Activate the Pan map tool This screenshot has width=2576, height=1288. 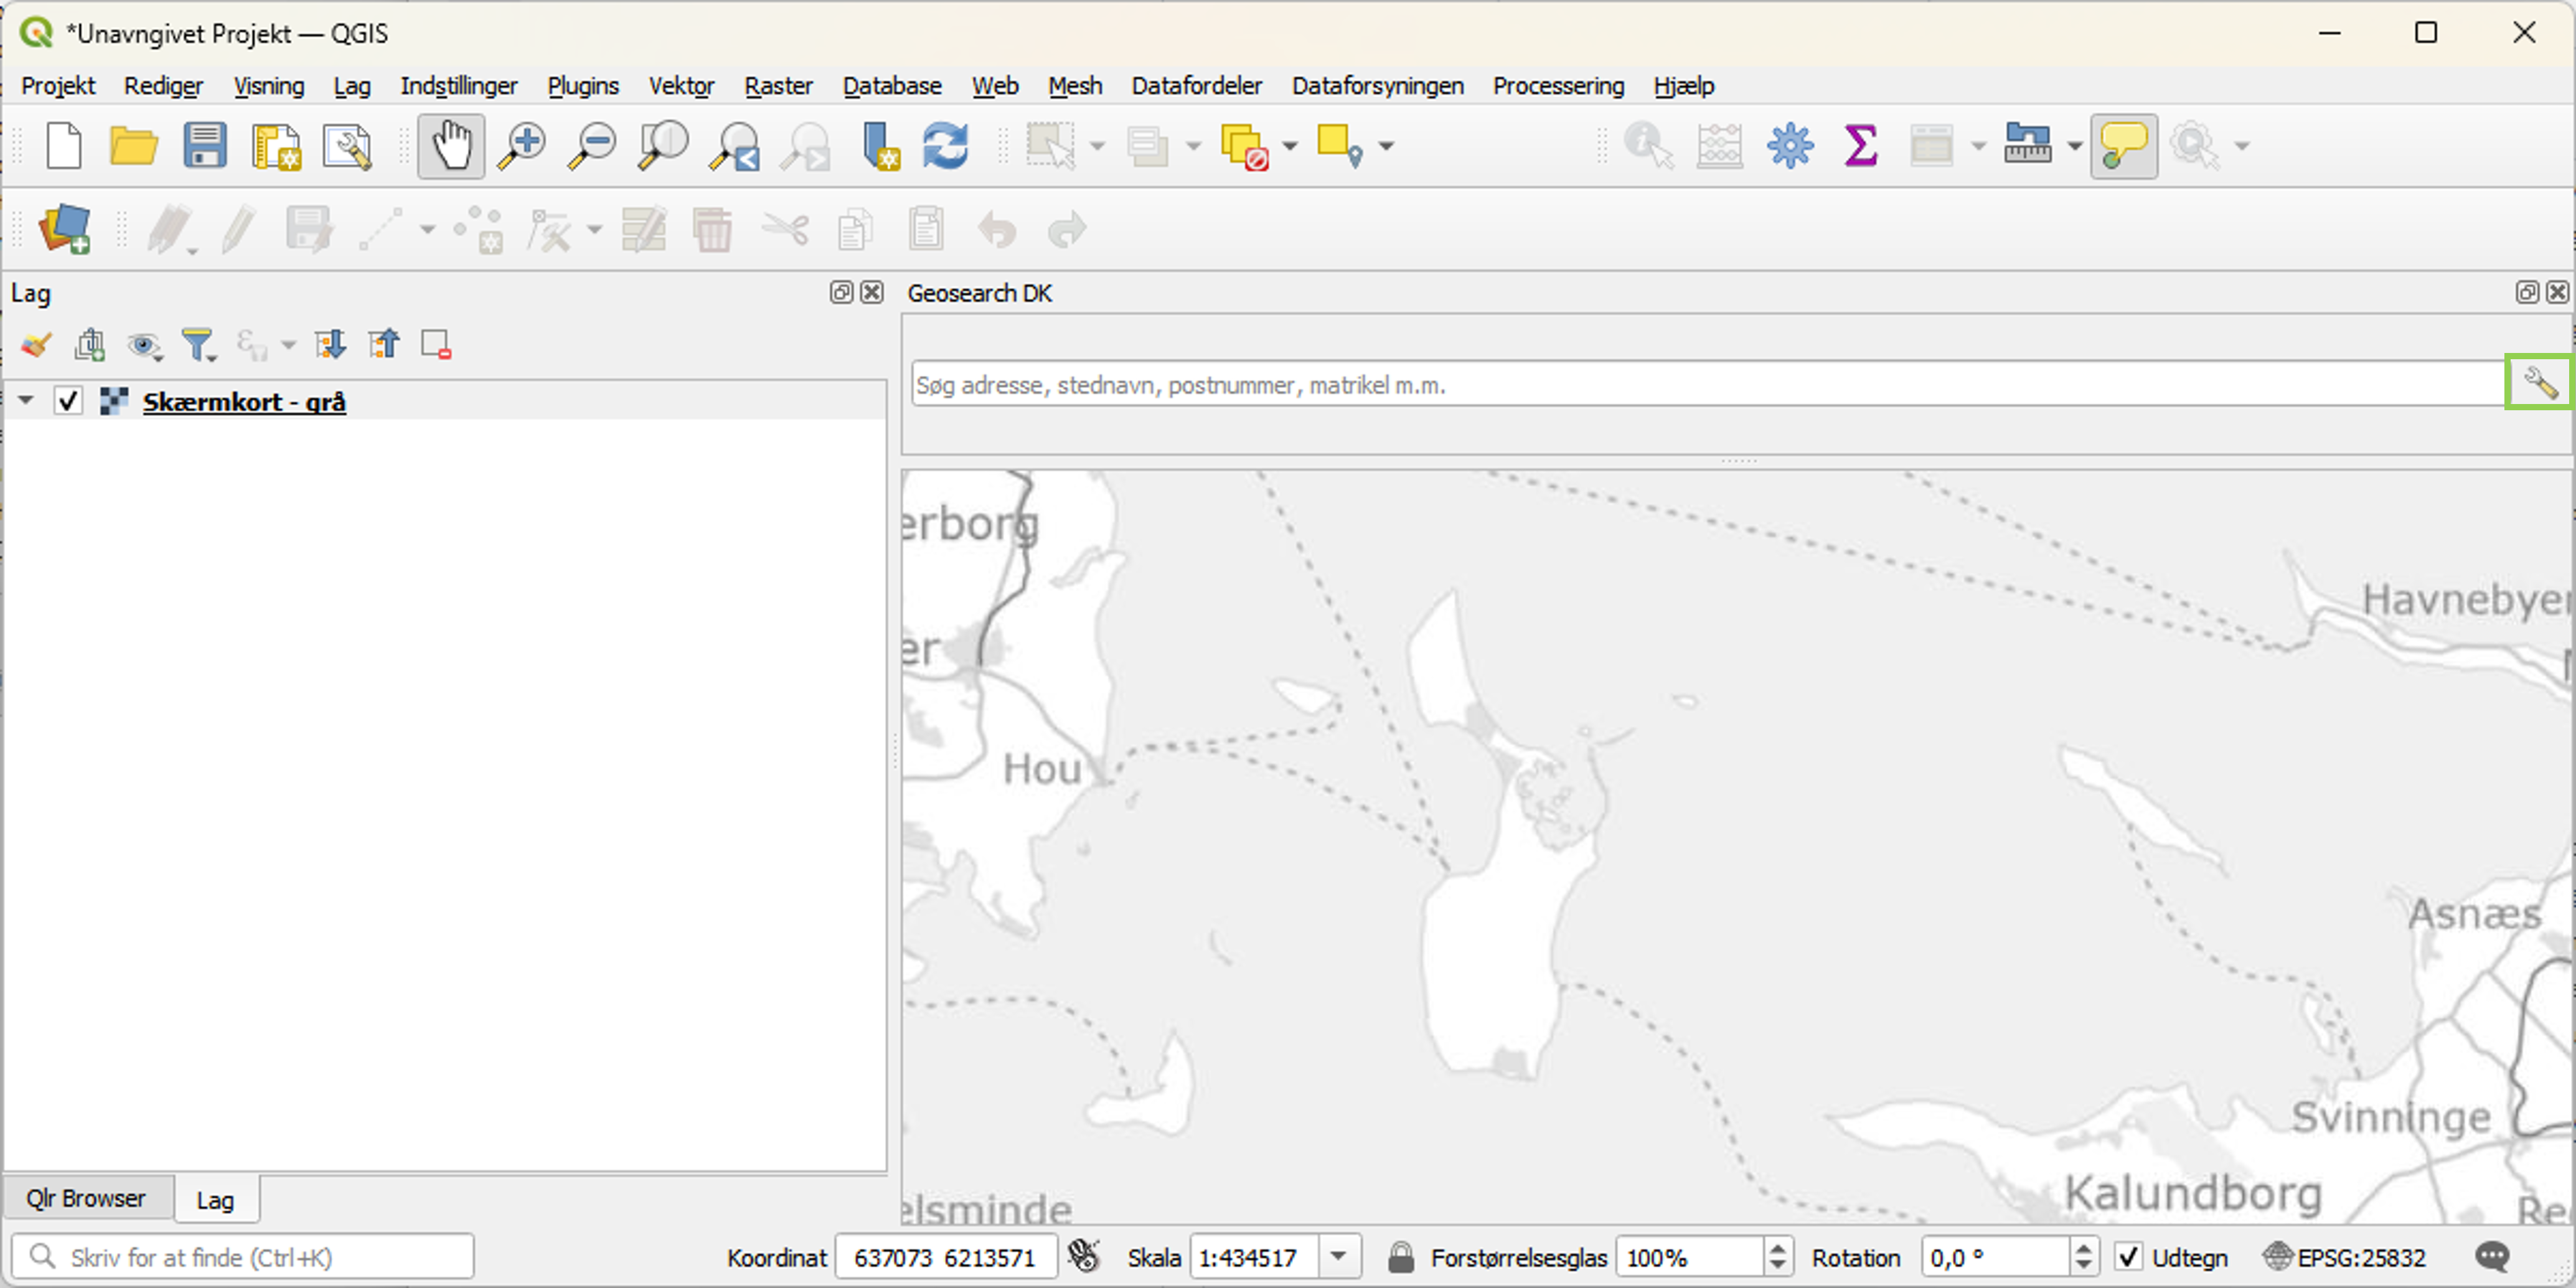point(450,145)
